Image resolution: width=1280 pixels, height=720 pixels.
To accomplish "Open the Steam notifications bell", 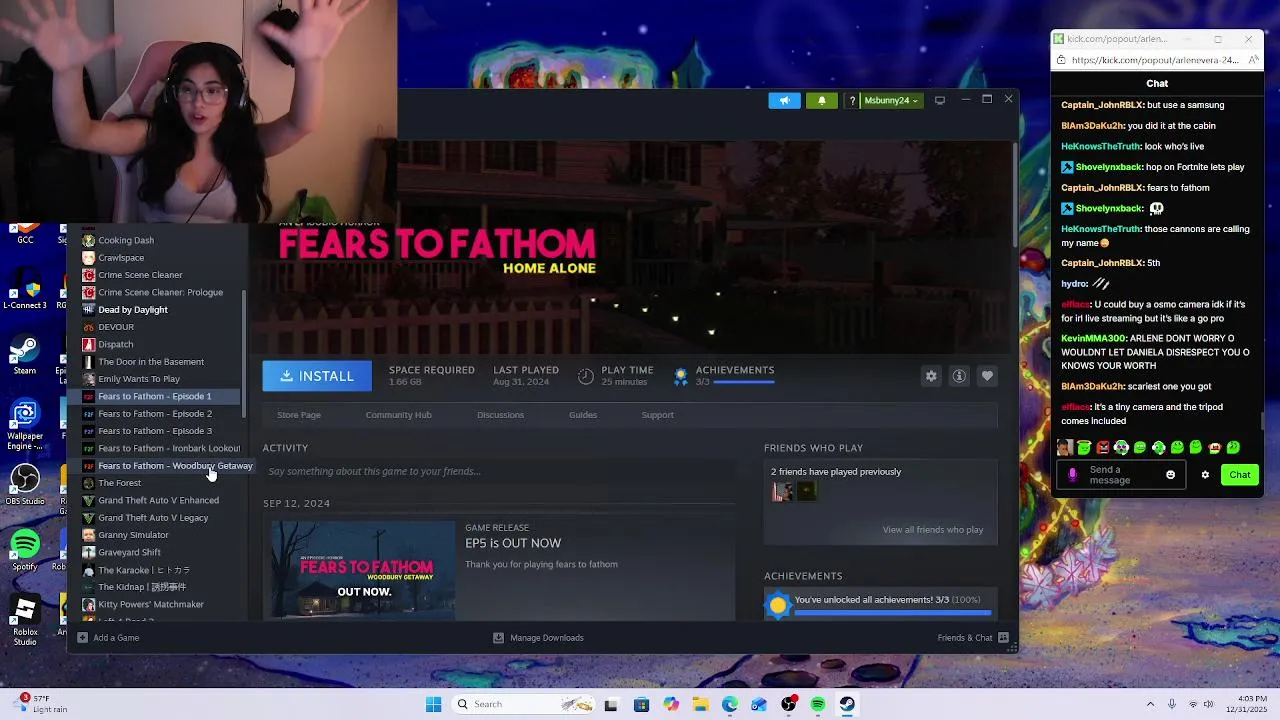I will point(822,100).
